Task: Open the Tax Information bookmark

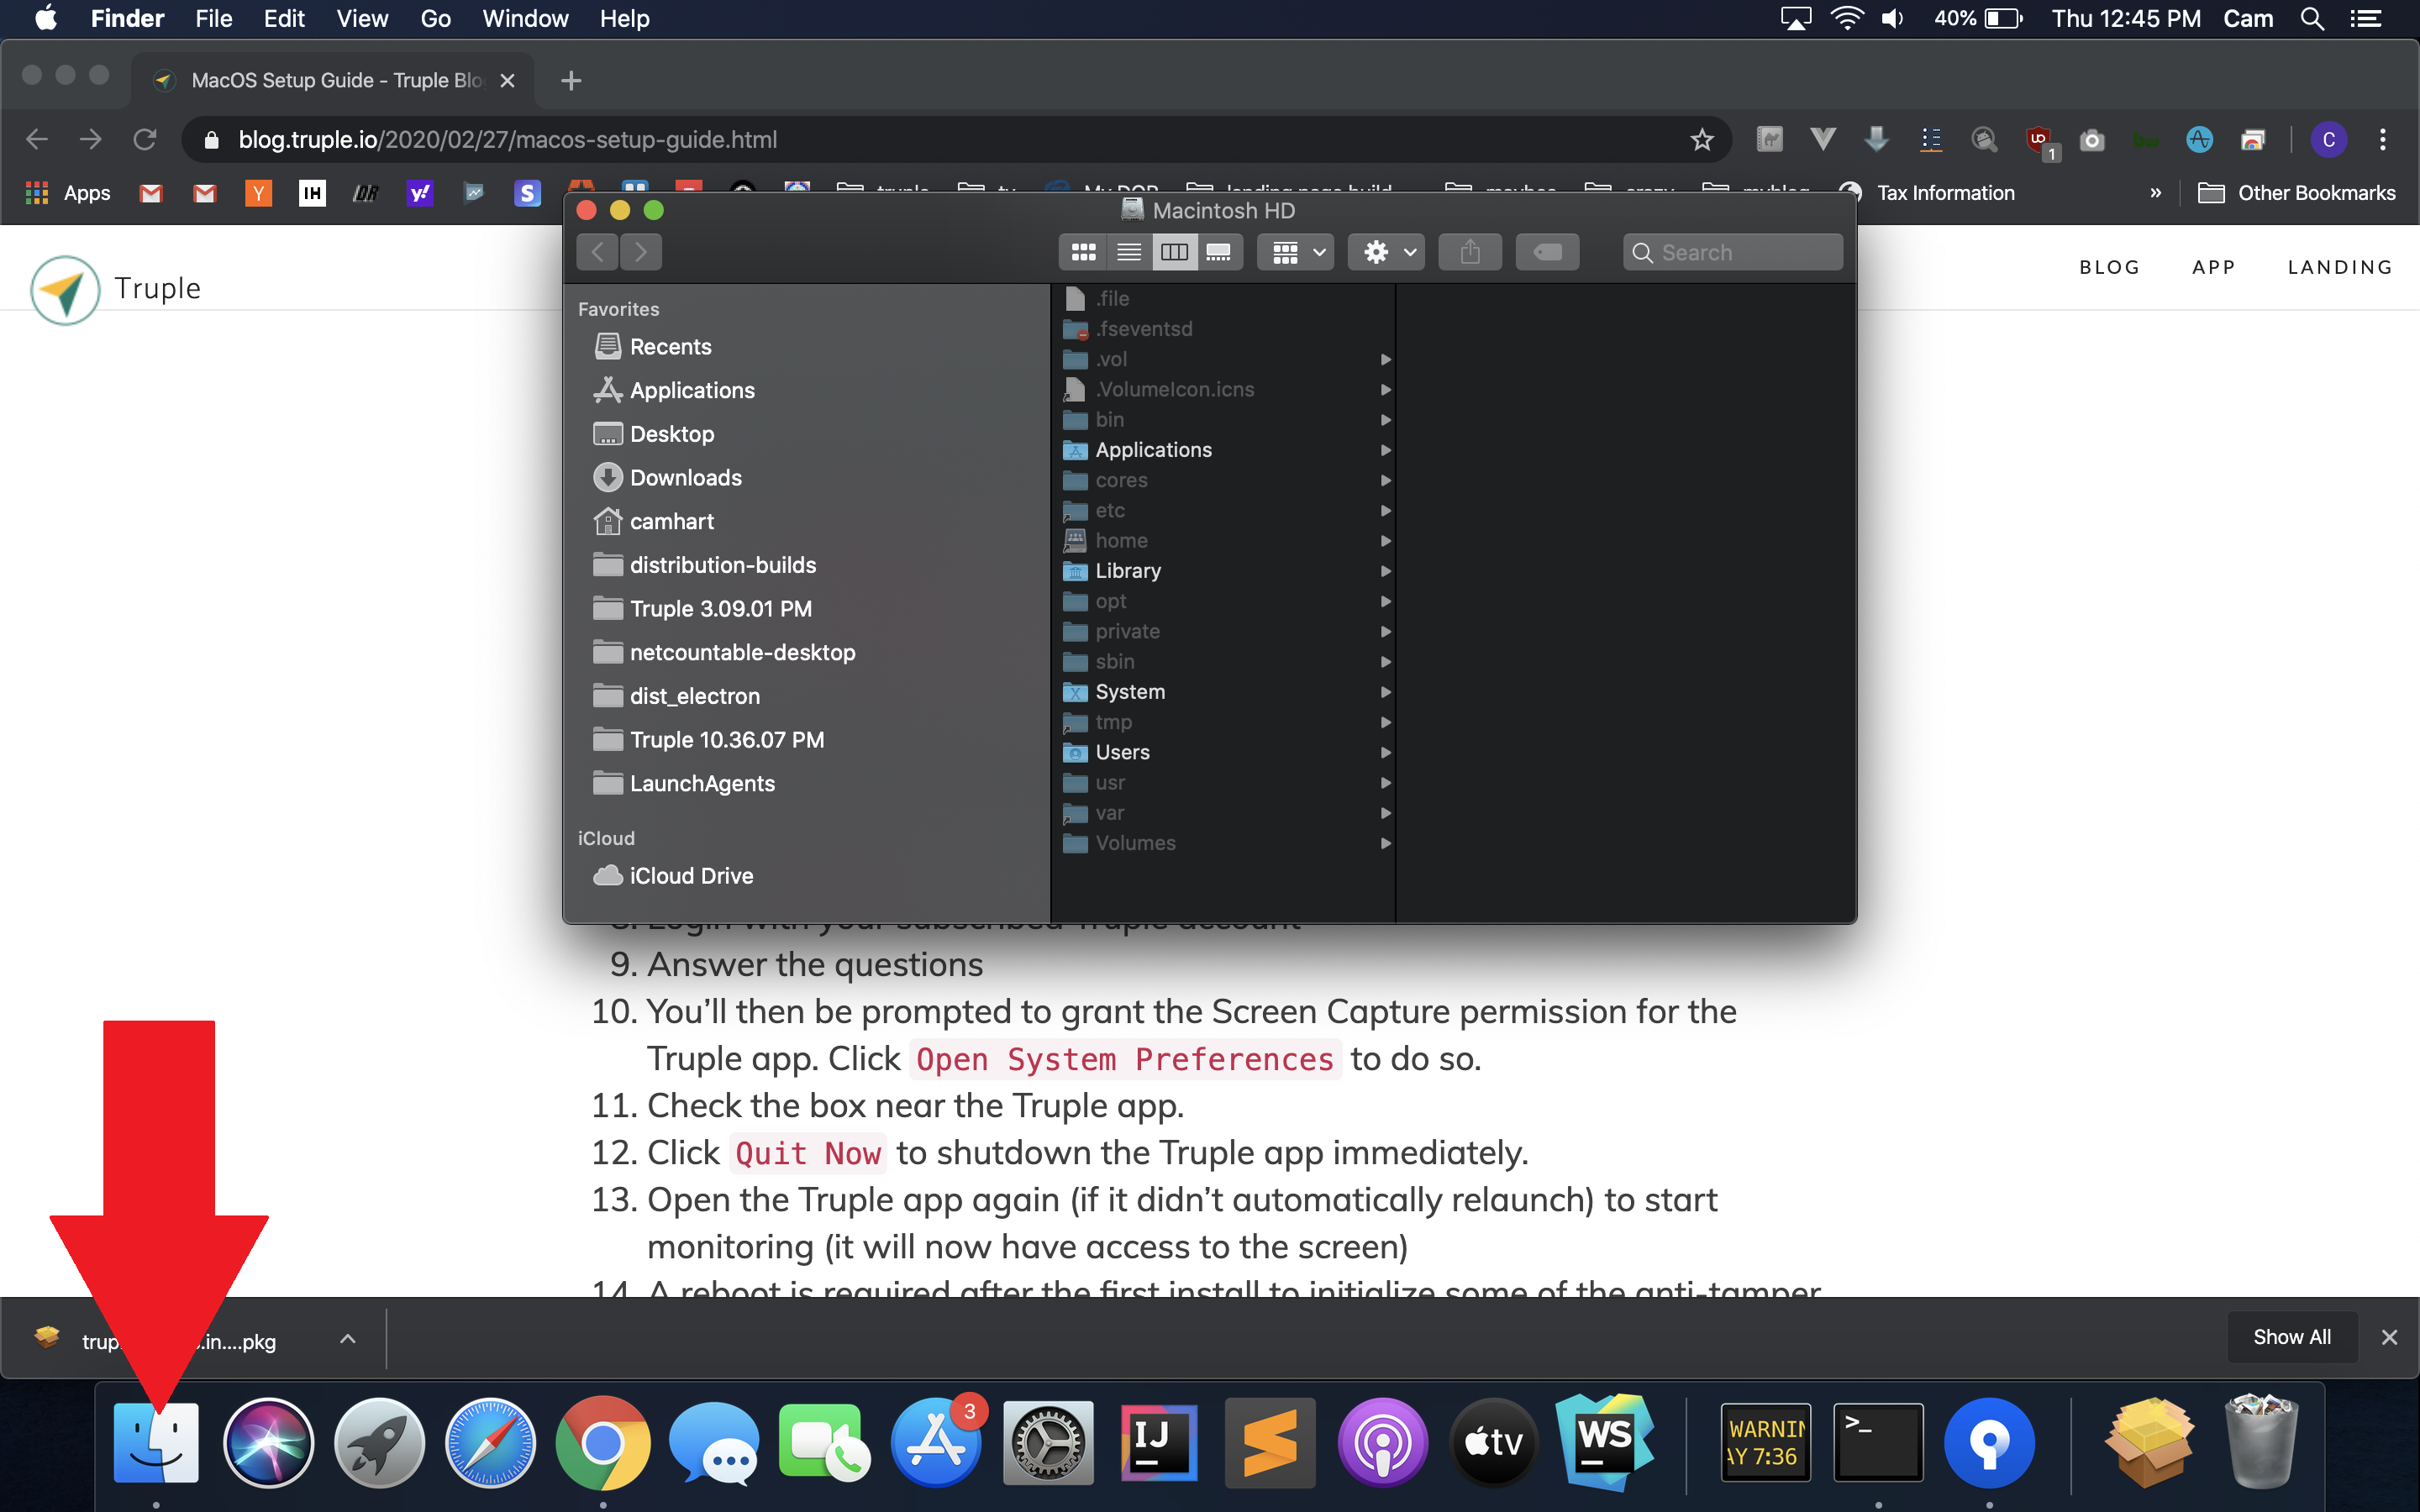Action: (x=1944, y=192)
